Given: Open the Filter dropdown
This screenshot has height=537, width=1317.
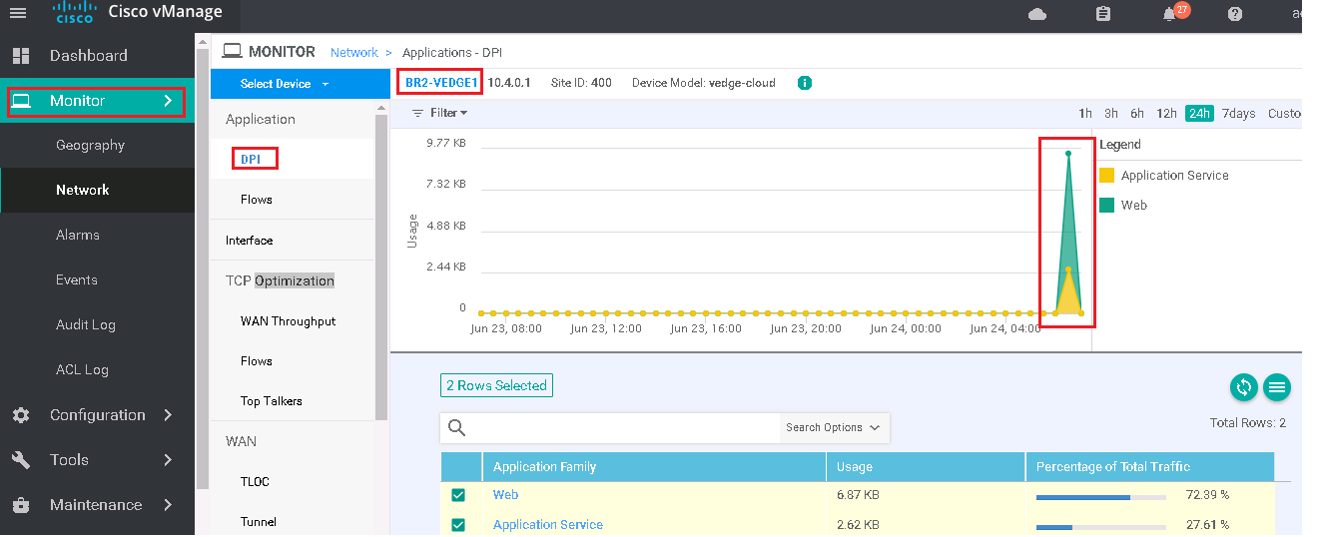Looking at the screenshot, I should tap(440, 113).
